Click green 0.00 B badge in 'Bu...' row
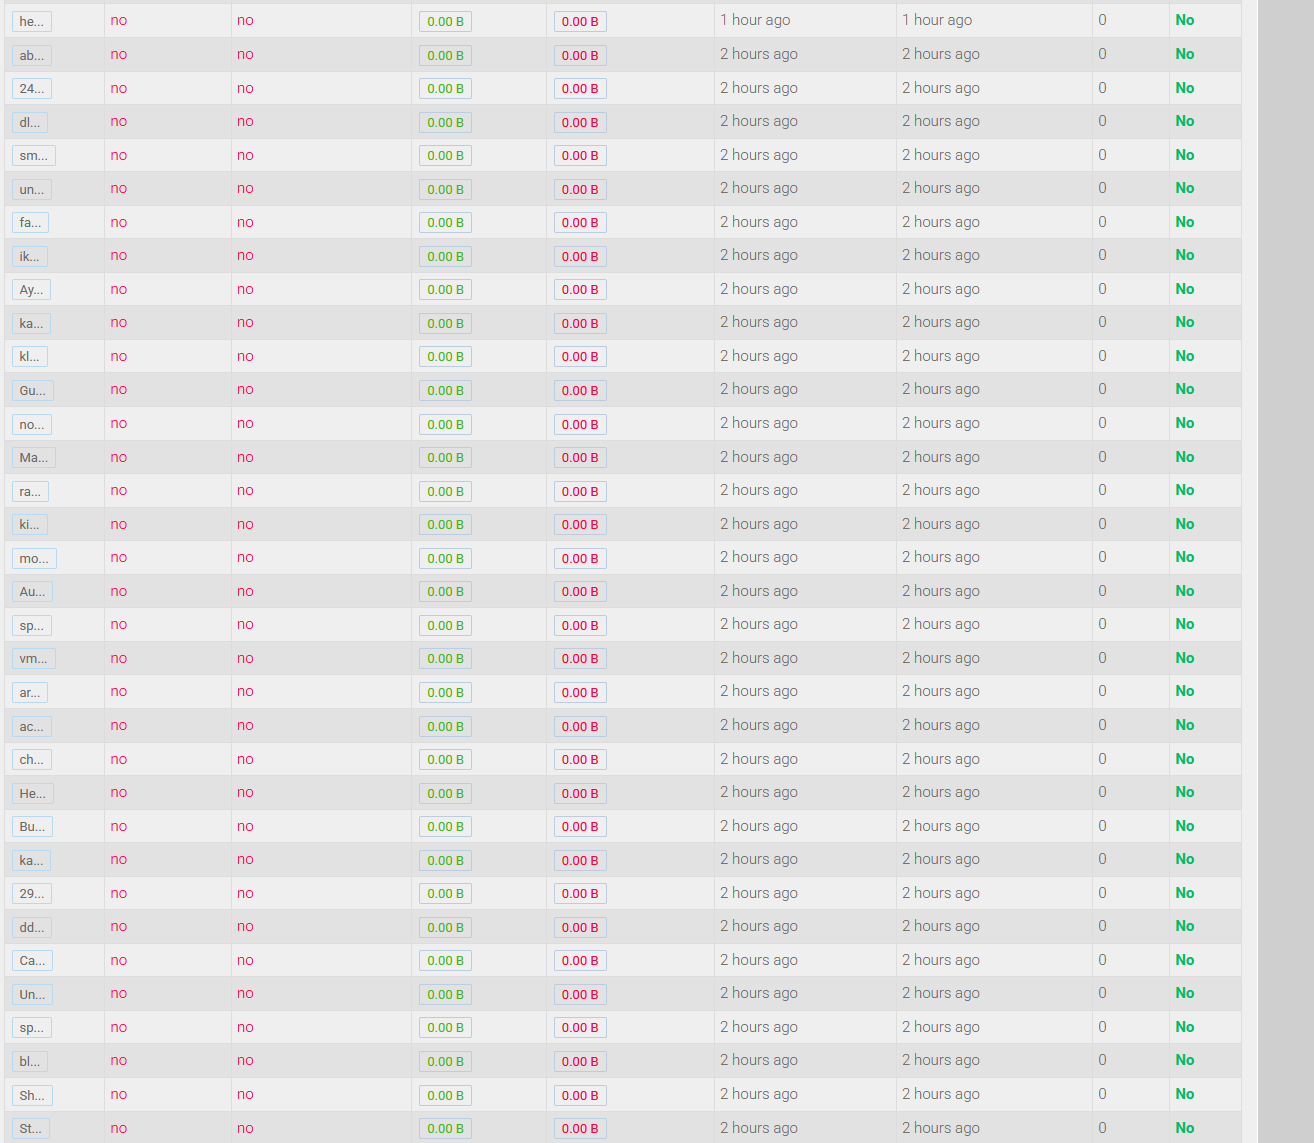 point(445,827)
